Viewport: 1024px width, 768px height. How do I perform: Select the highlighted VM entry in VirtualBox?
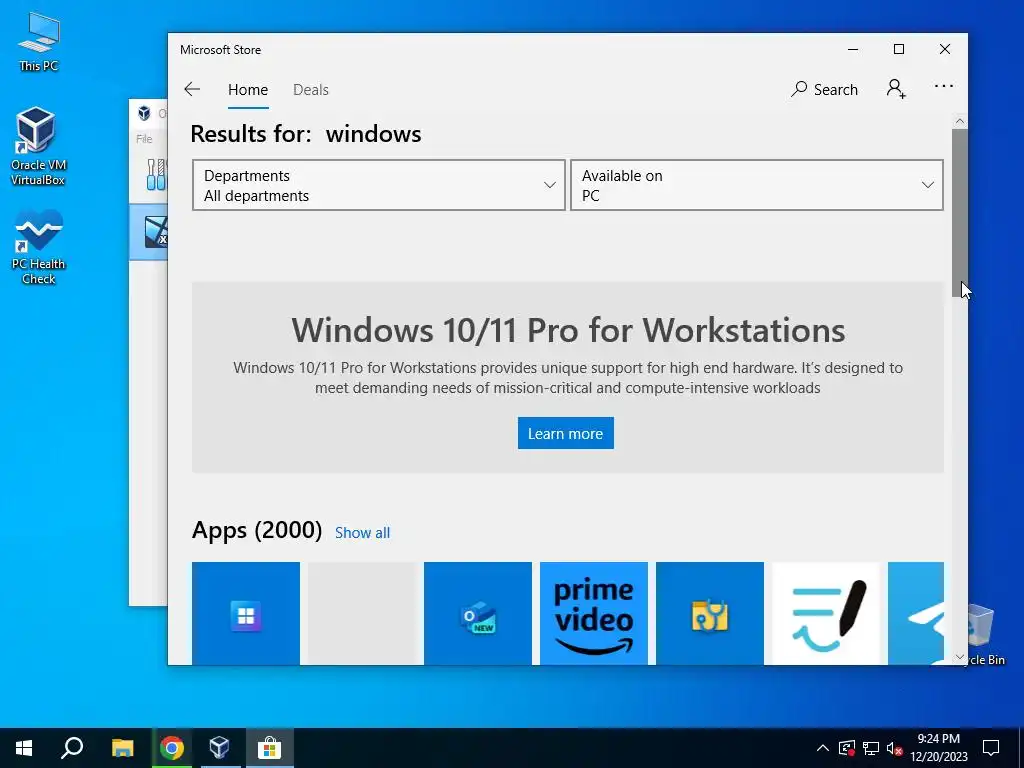coord(148,232)
